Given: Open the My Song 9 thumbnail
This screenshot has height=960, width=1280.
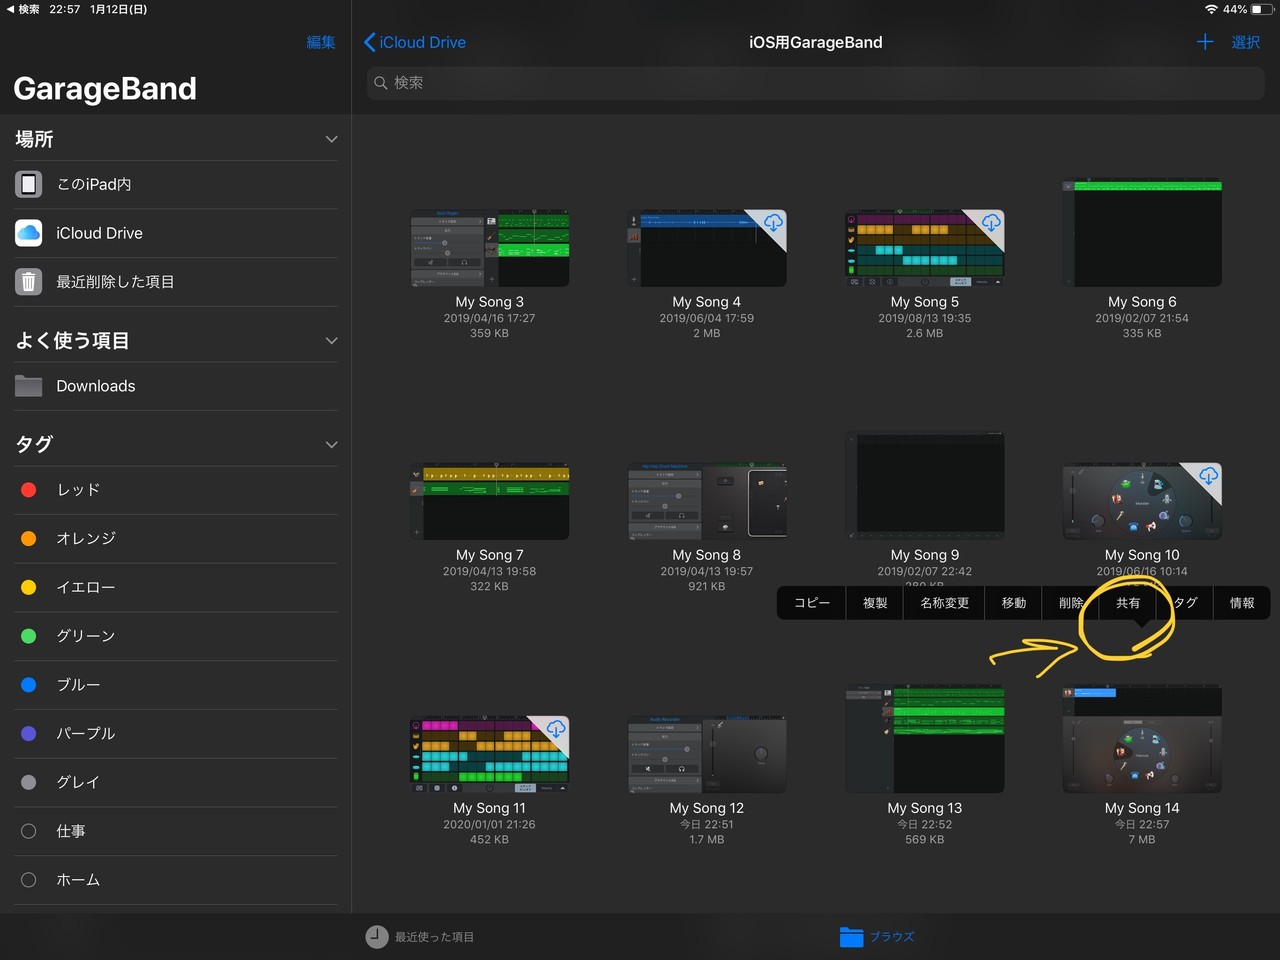Looking at the screenshot, I should [925, 486].
